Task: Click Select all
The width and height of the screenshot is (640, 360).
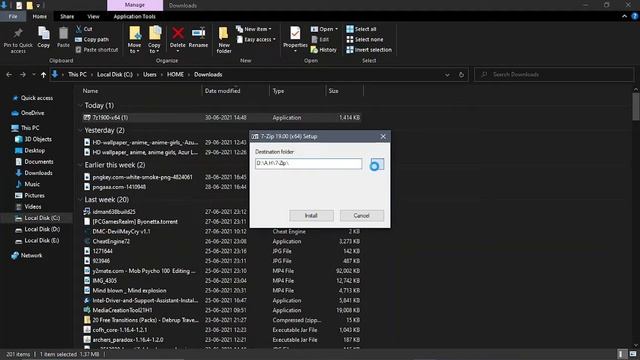Action: pos(362,29)
